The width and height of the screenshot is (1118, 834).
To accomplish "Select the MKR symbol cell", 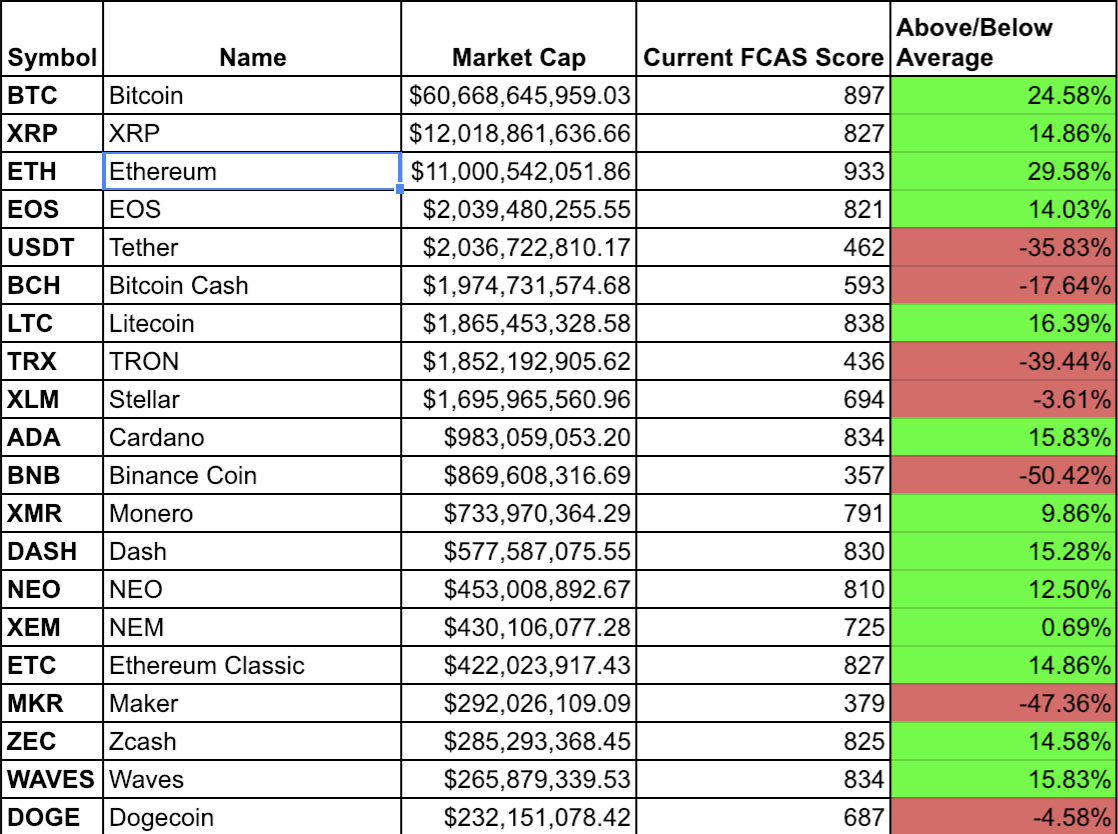I will pos(52,704).
